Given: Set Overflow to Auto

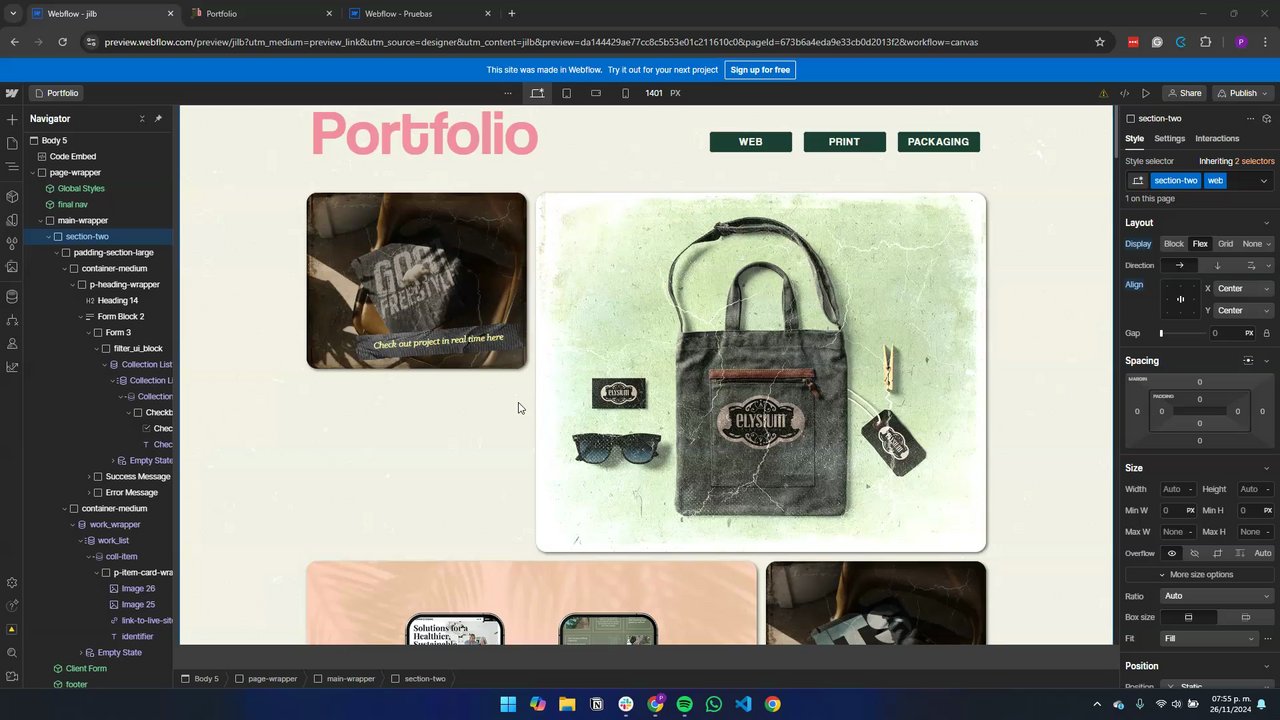Looking at the screenshot, I should tap(1262, 553).
